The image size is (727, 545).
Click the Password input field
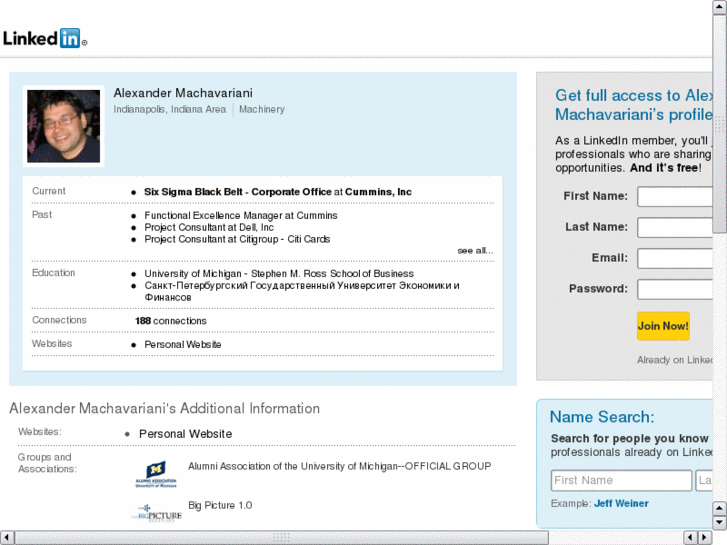coord(675,289)
